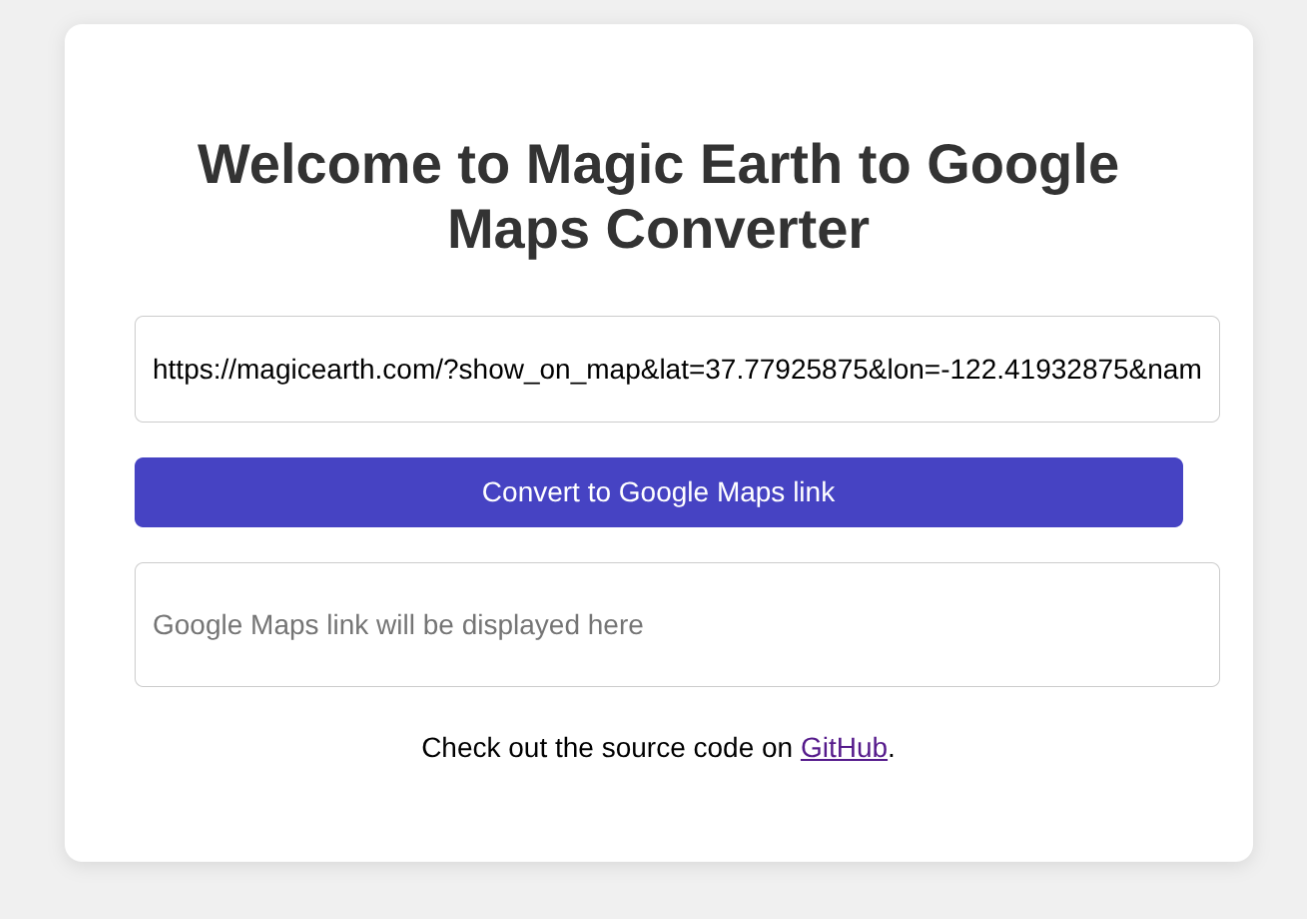This screenshot has height=919, width=1307.
Task: Click 'show_on_map' inside the URL field
Action: (549, 370)
